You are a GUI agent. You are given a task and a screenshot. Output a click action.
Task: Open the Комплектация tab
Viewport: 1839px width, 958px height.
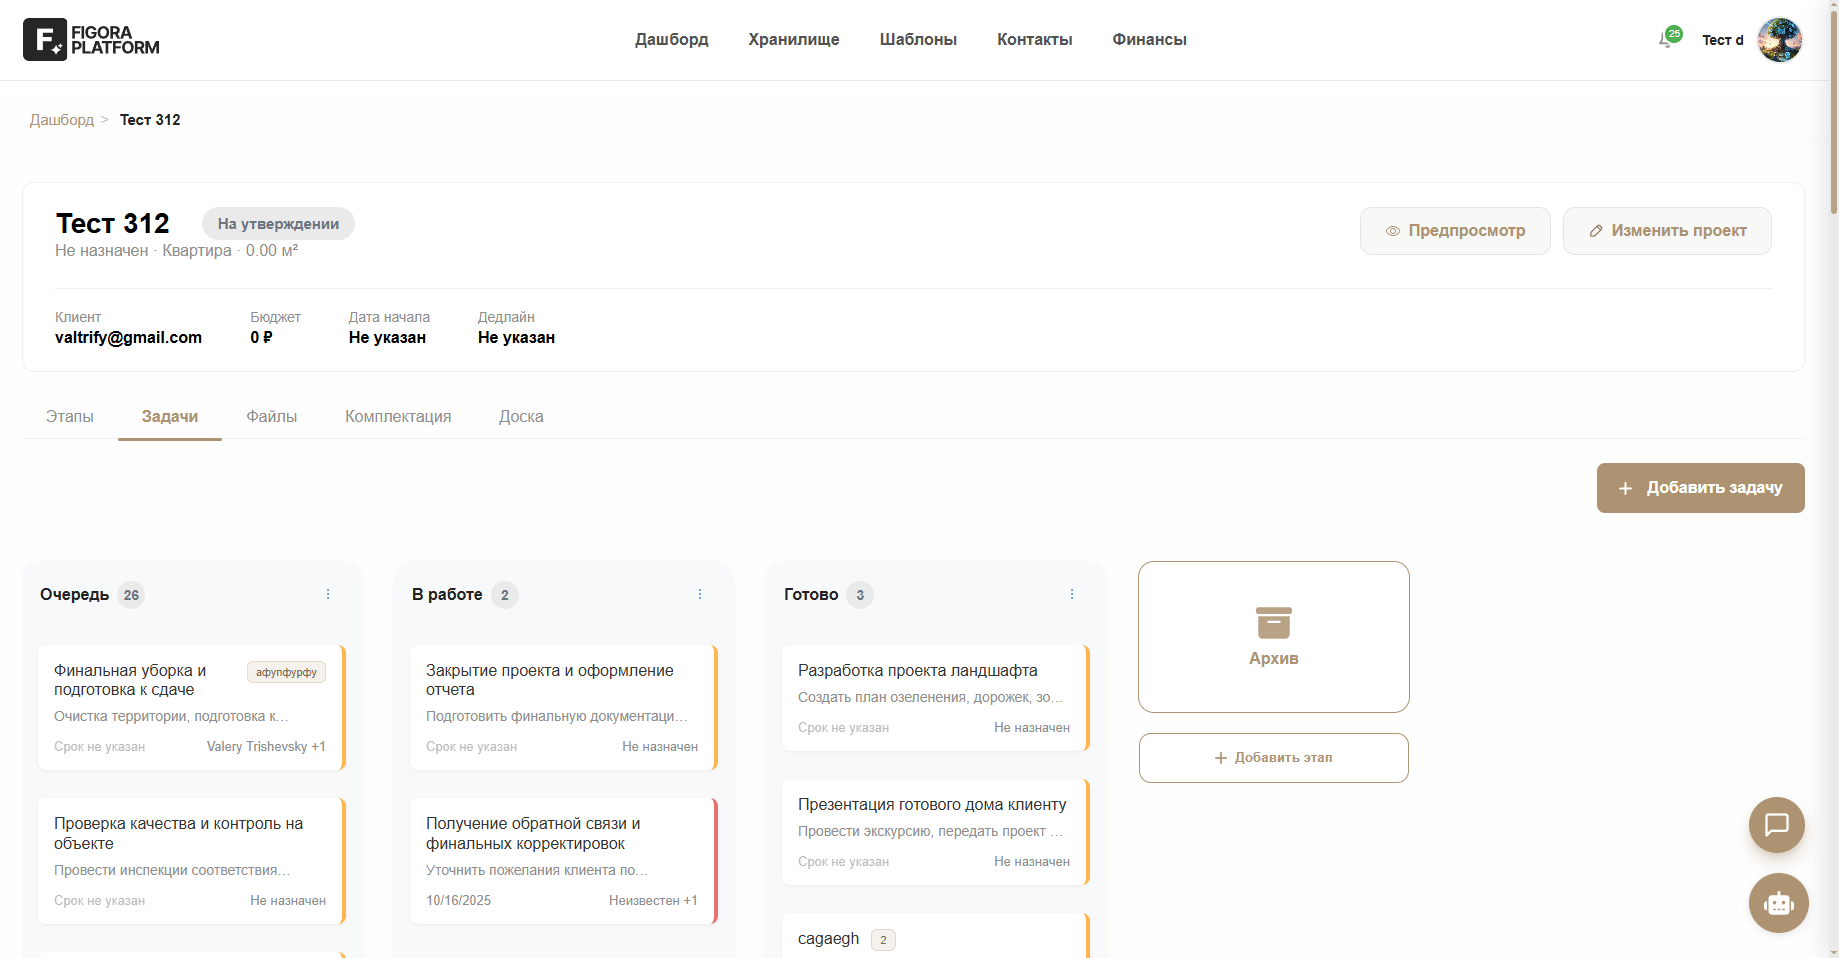point(398,417)
